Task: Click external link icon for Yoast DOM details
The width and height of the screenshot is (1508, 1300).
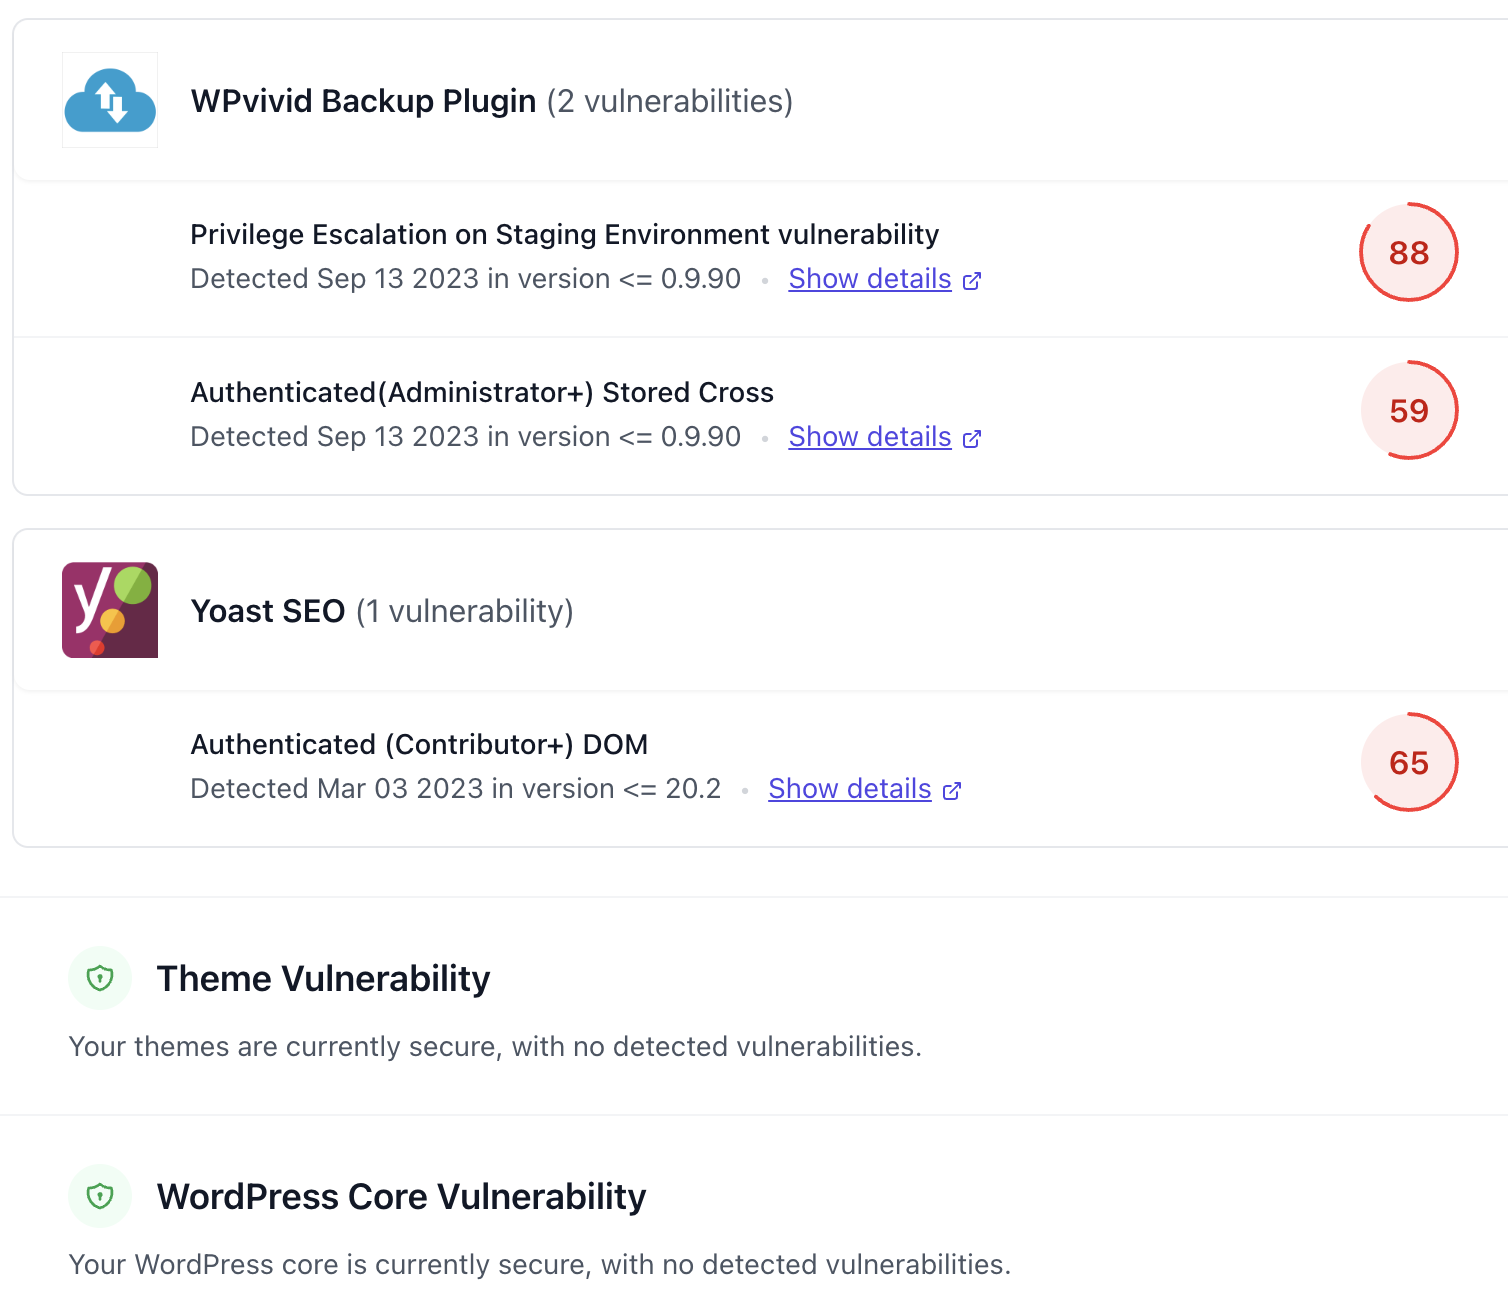Action: click(x=952, y=790)
